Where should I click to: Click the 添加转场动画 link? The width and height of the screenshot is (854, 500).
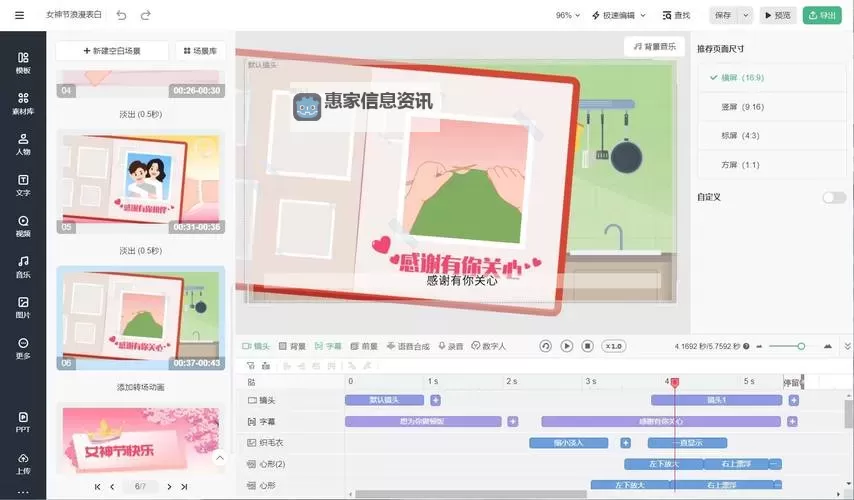coord(141,387)
